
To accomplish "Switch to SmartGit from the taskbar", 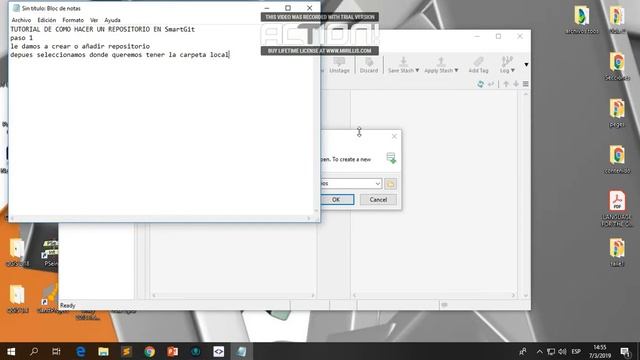I will 219,351.
